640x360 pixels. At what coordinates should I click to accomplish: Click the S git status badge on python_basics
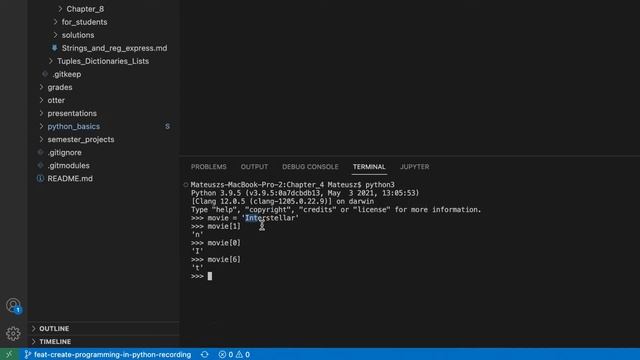[167, 126]
